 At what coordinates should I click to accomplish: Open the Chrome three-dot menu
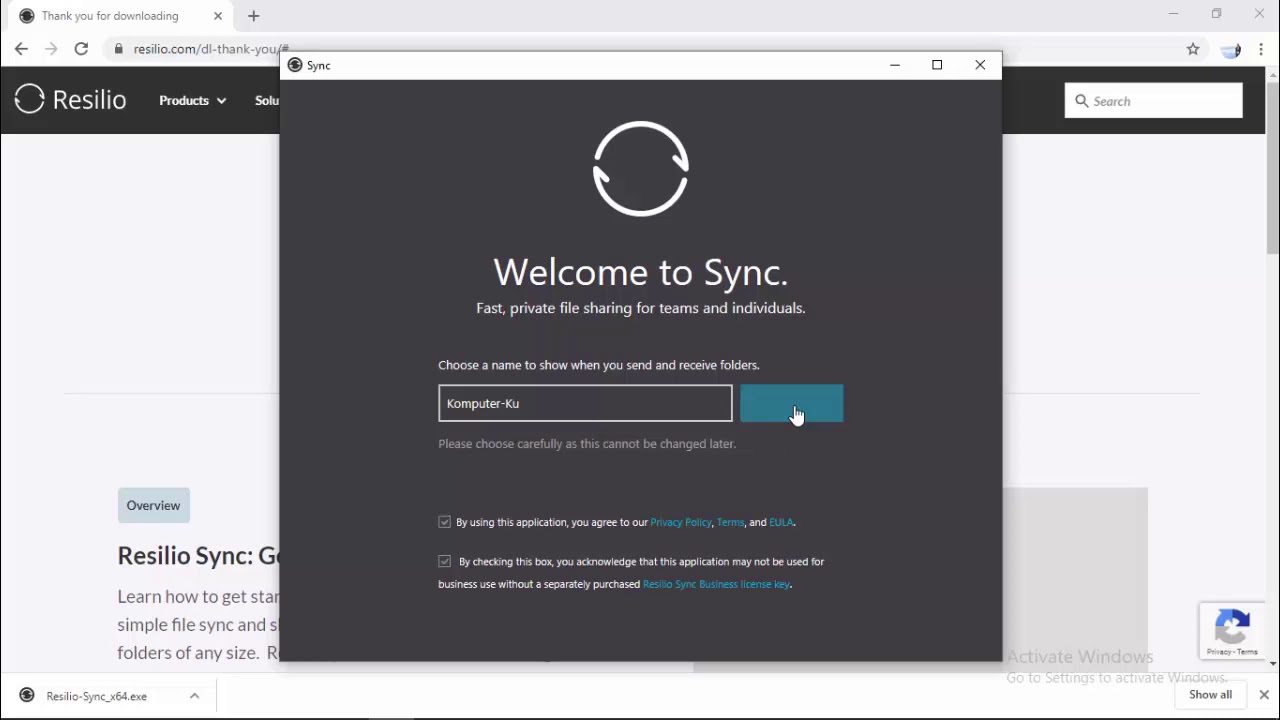[1261, 49]
